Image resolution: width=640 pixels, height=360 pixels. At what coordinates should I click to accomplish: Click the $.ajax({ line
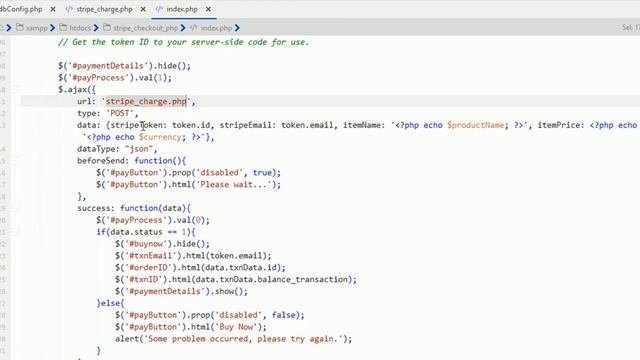(x=77, y=89)
